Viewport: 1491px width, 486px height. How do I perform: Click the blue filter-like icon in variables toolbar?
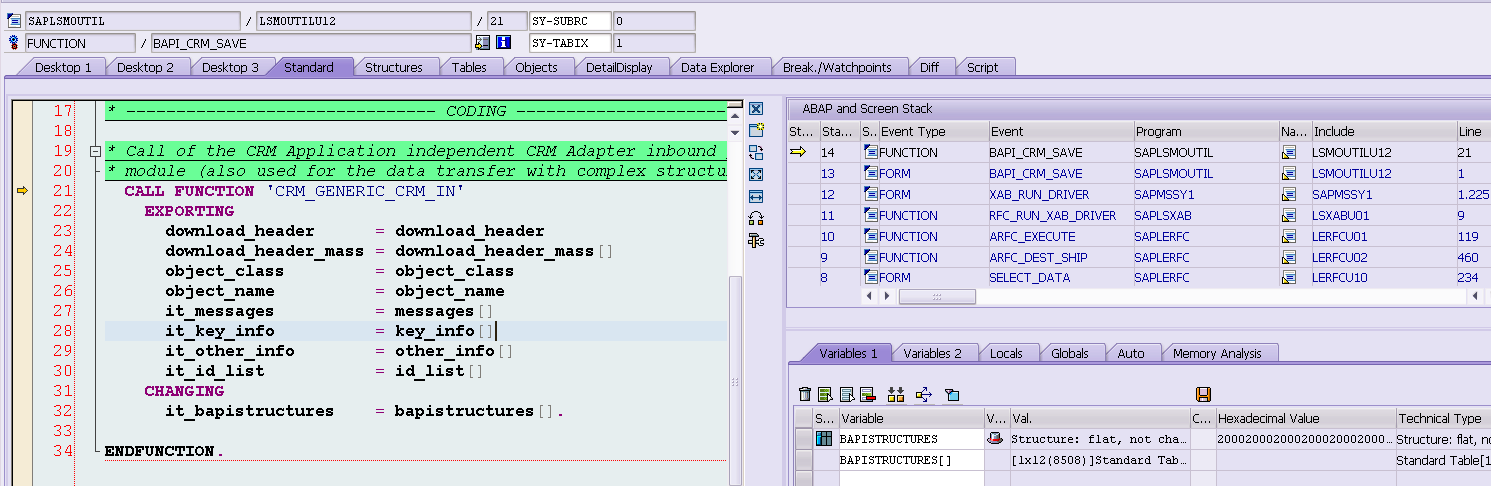951,394
